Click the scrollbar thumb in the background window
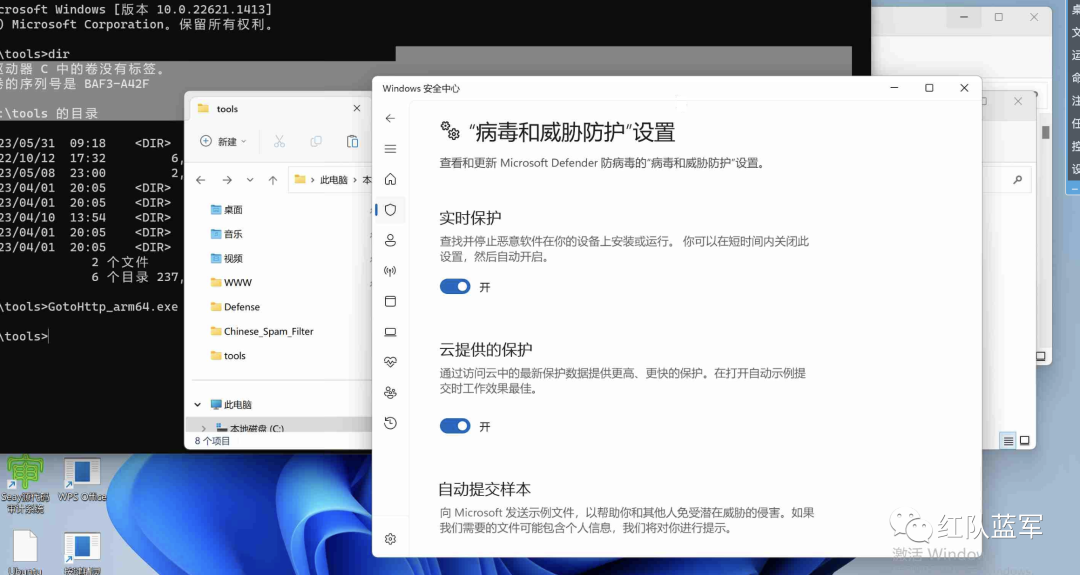 tap(1046, 132)
